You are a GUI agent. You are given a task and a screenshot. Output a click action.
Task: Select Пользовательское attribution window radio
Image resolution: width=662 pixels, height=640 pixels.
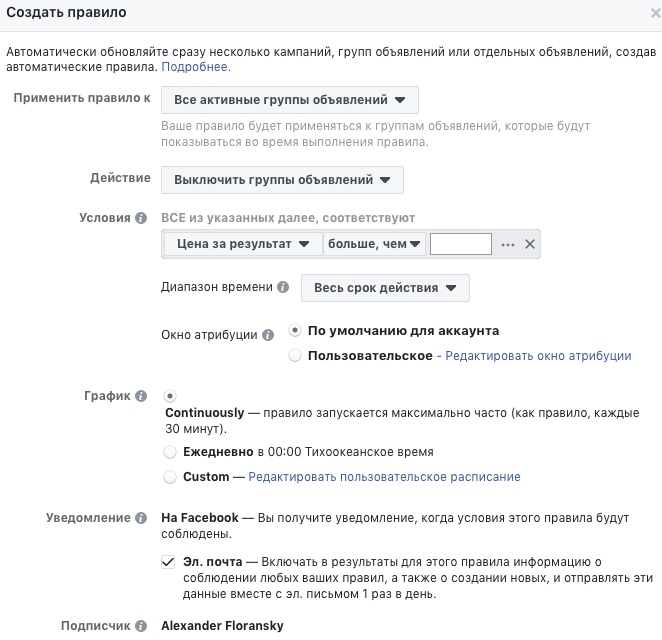pyautogui.click(x=295, y=355)
